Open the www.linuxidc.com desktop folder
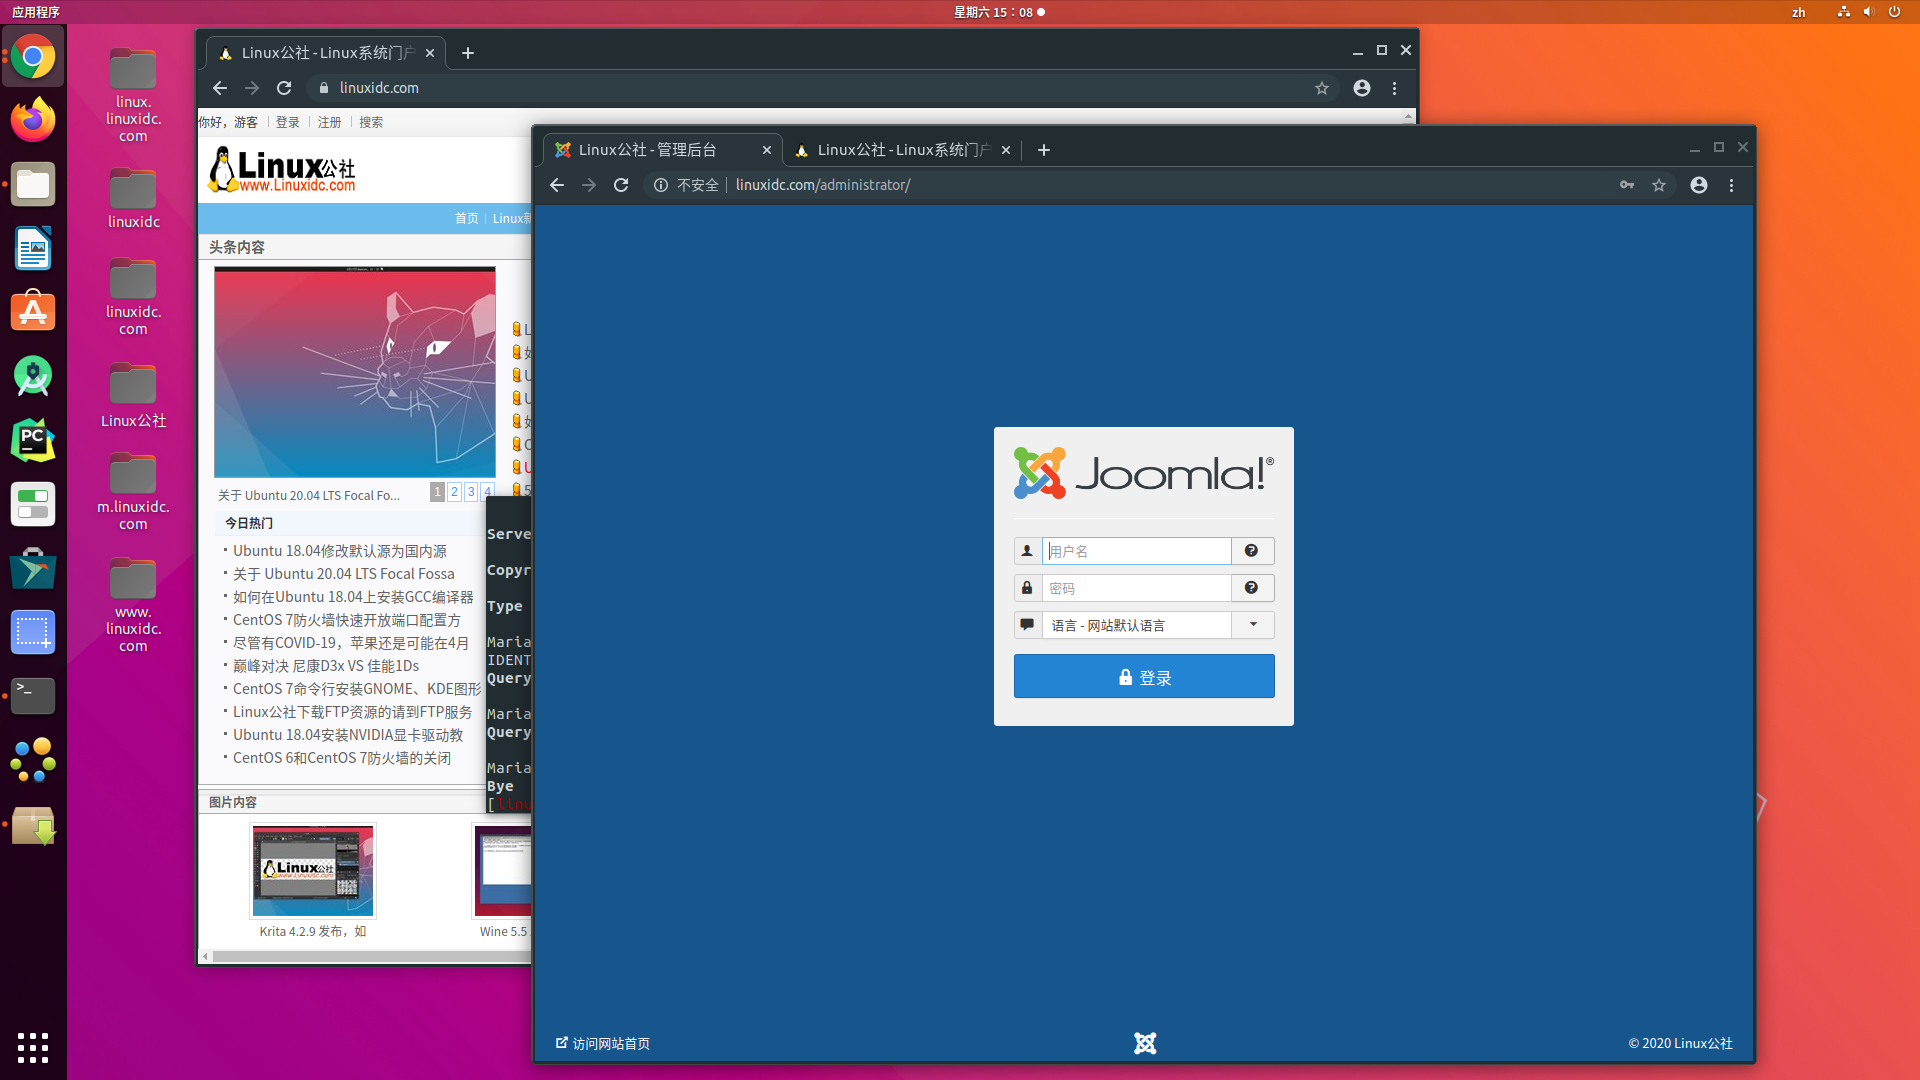 (133, 605)
